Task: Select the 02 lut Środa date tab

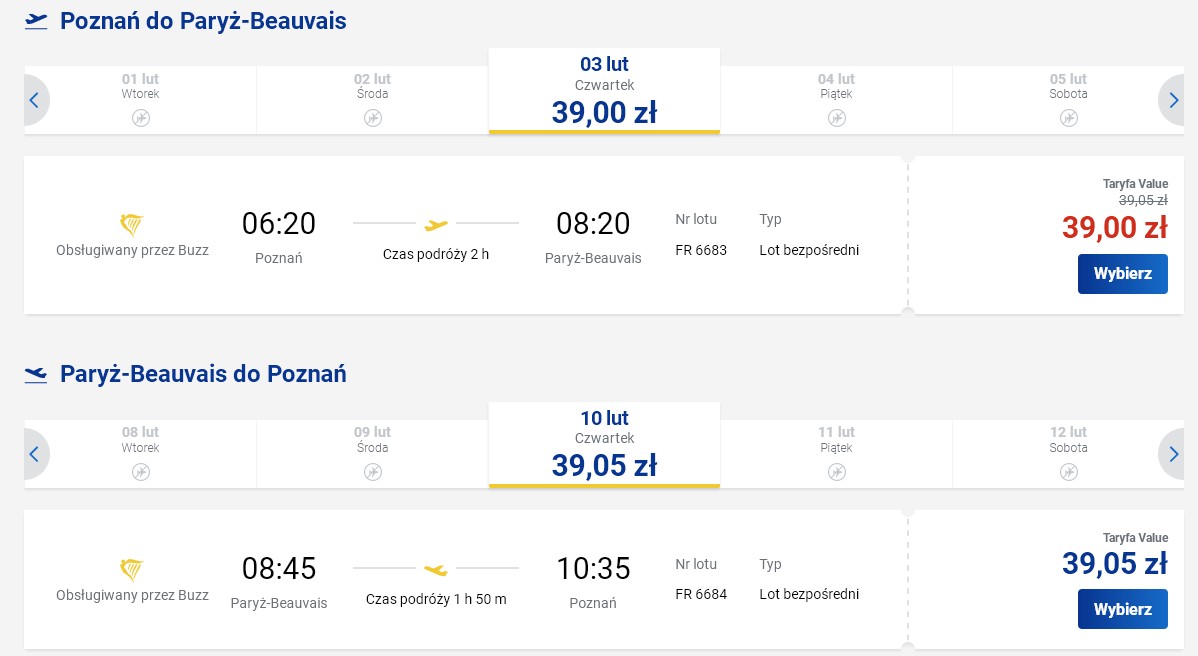Action: [x=372, y=100]
